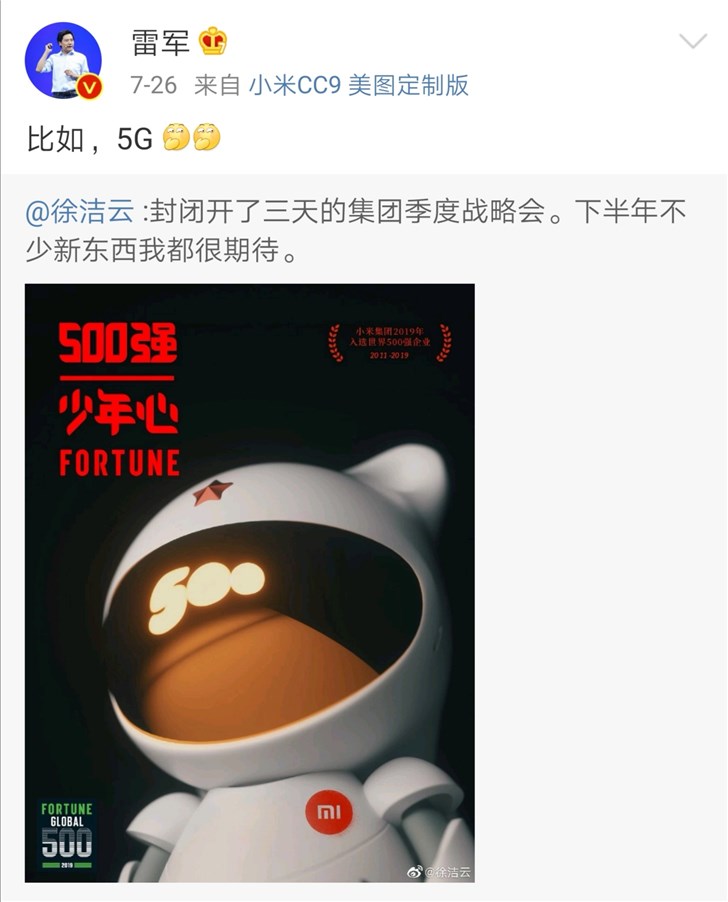Click the 7-26 post date
Image resolution: width=728 pixels, height=902 pixels.
(x=153, y=85)
